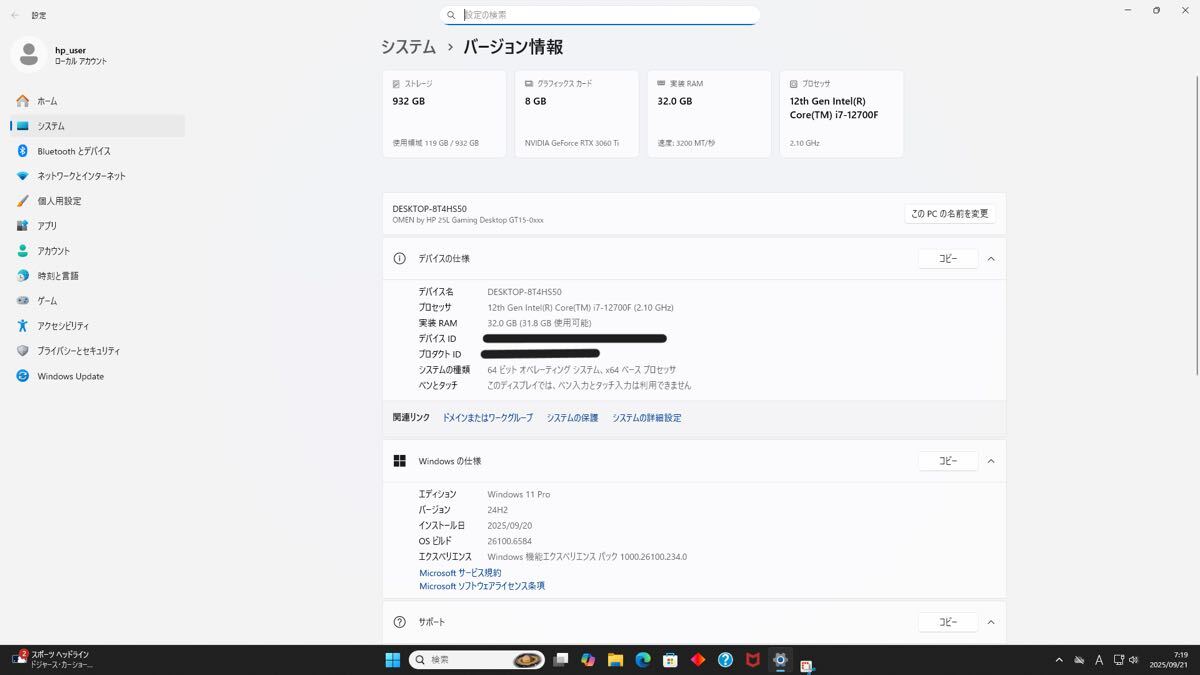Copy the Windows の仕様 details
This screenshot has height=675, width=1200.
[x=948, y=461]
